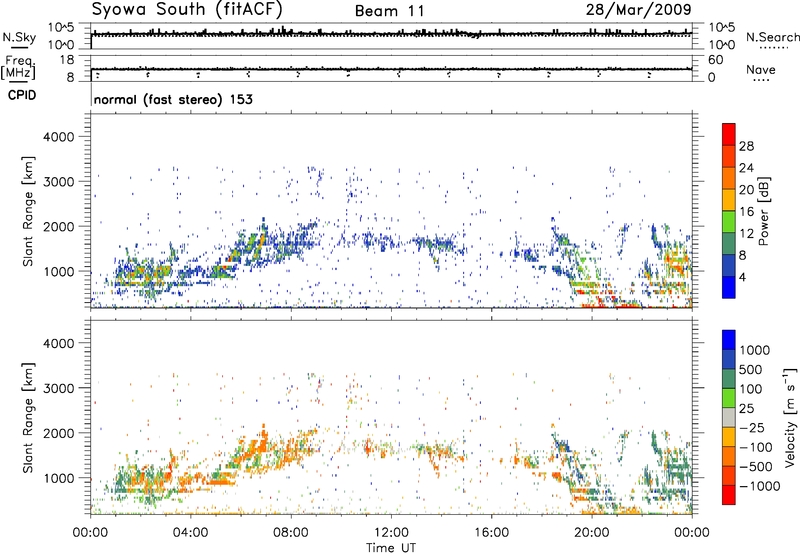Click the blue top of the velocity color bar
This screenshot has height=554, width=800.
click(729, 340)
